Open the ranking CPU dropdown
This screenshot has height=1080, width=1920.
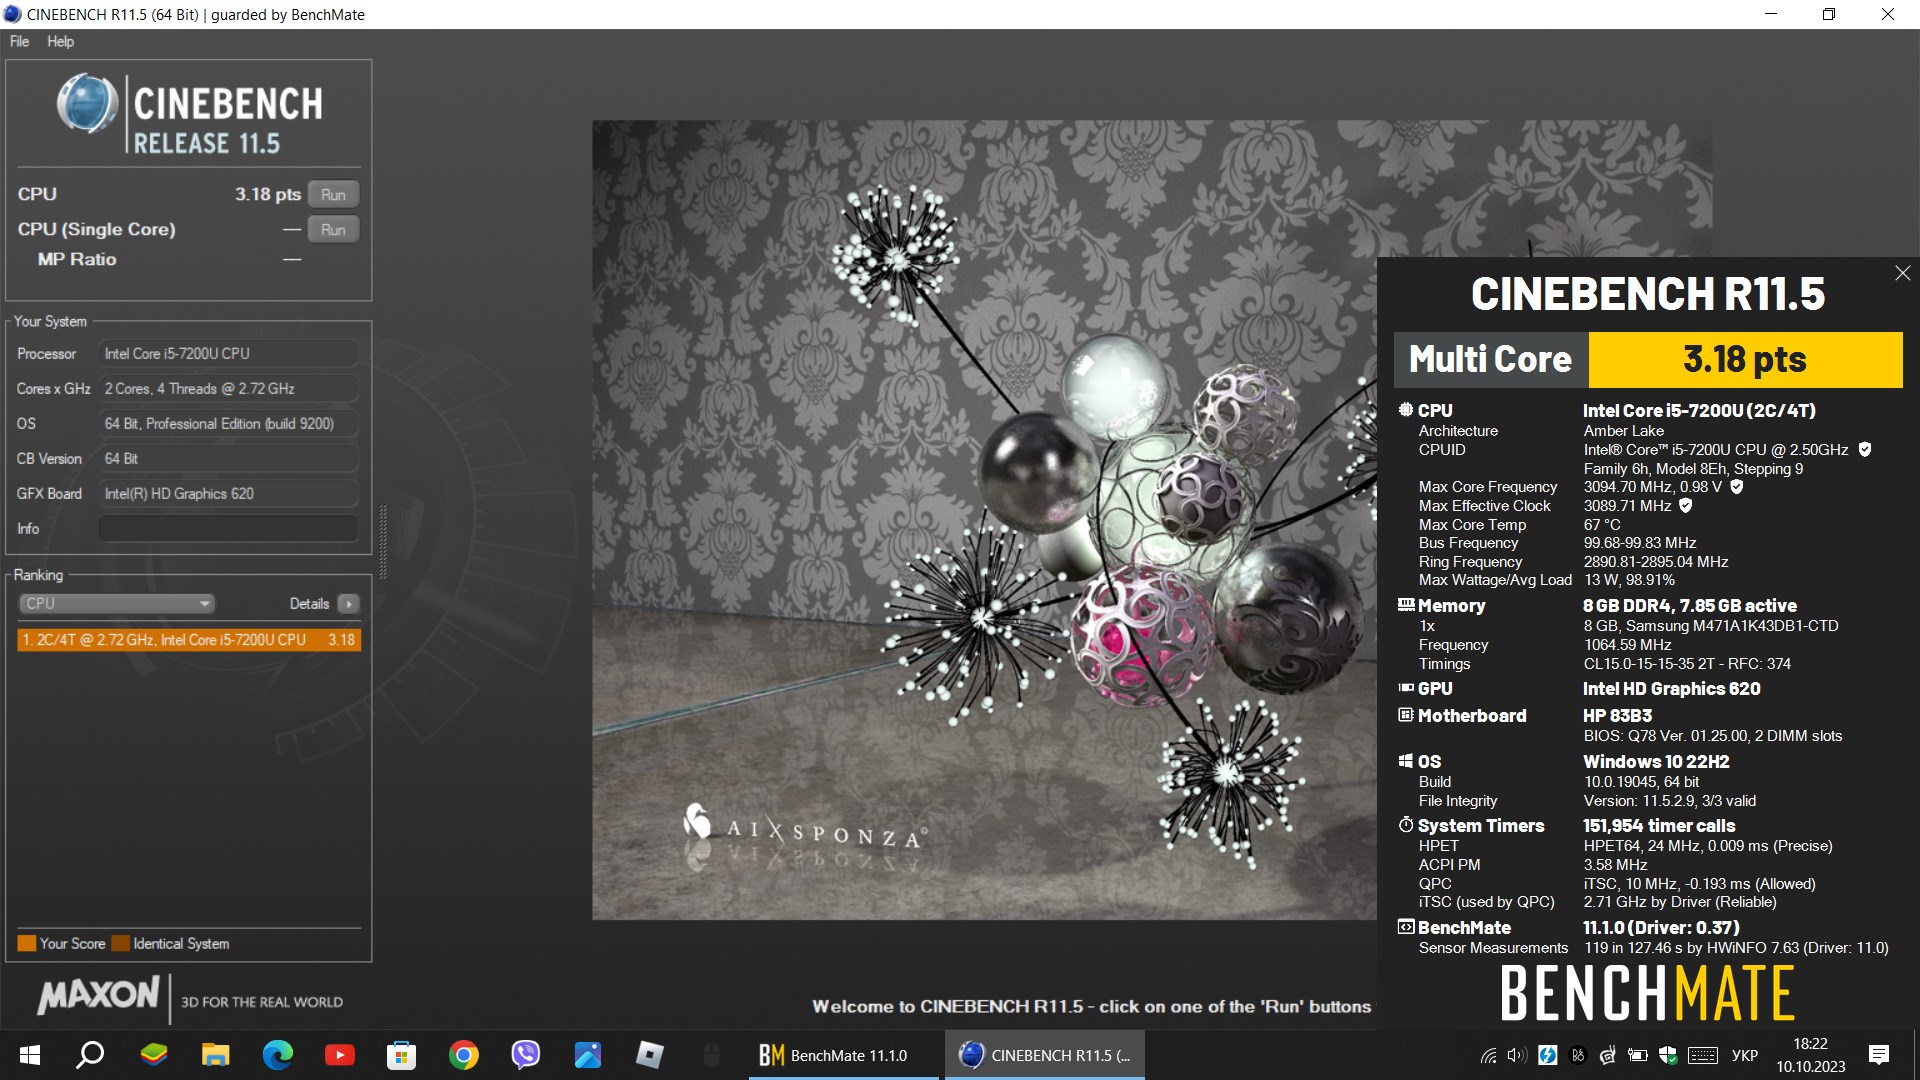tap(116, 603)
